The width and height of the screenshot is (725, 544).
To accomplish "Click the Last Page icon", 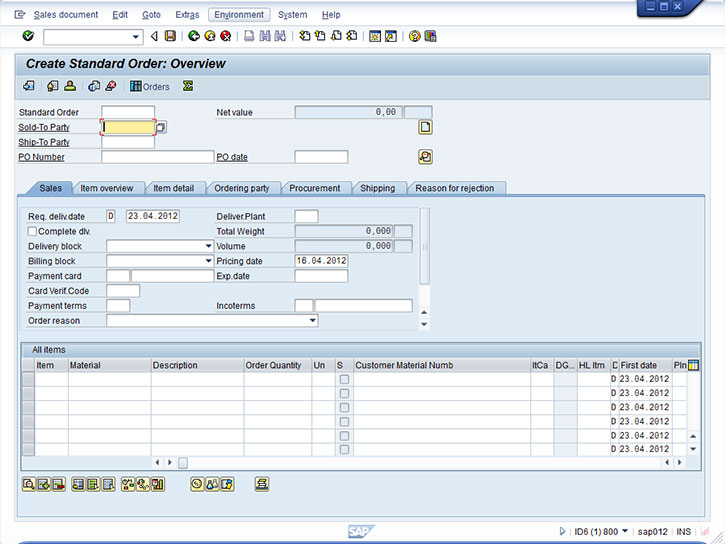I will 352,36.
